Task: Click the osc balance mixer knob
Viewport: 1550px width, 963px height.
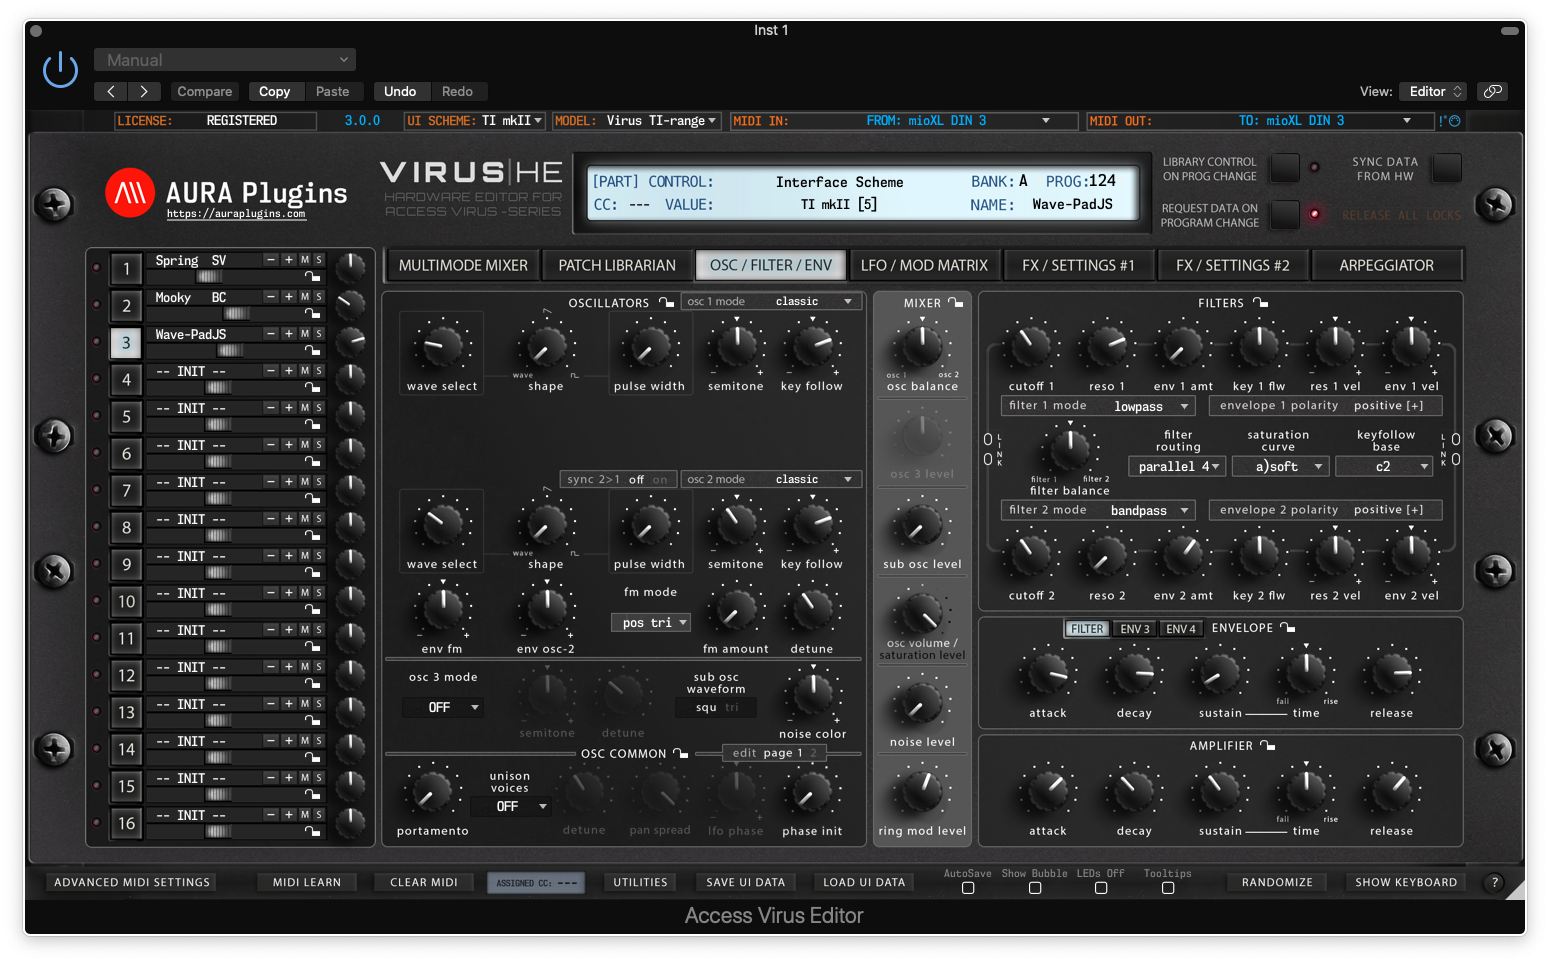Action: click(921, 346)
